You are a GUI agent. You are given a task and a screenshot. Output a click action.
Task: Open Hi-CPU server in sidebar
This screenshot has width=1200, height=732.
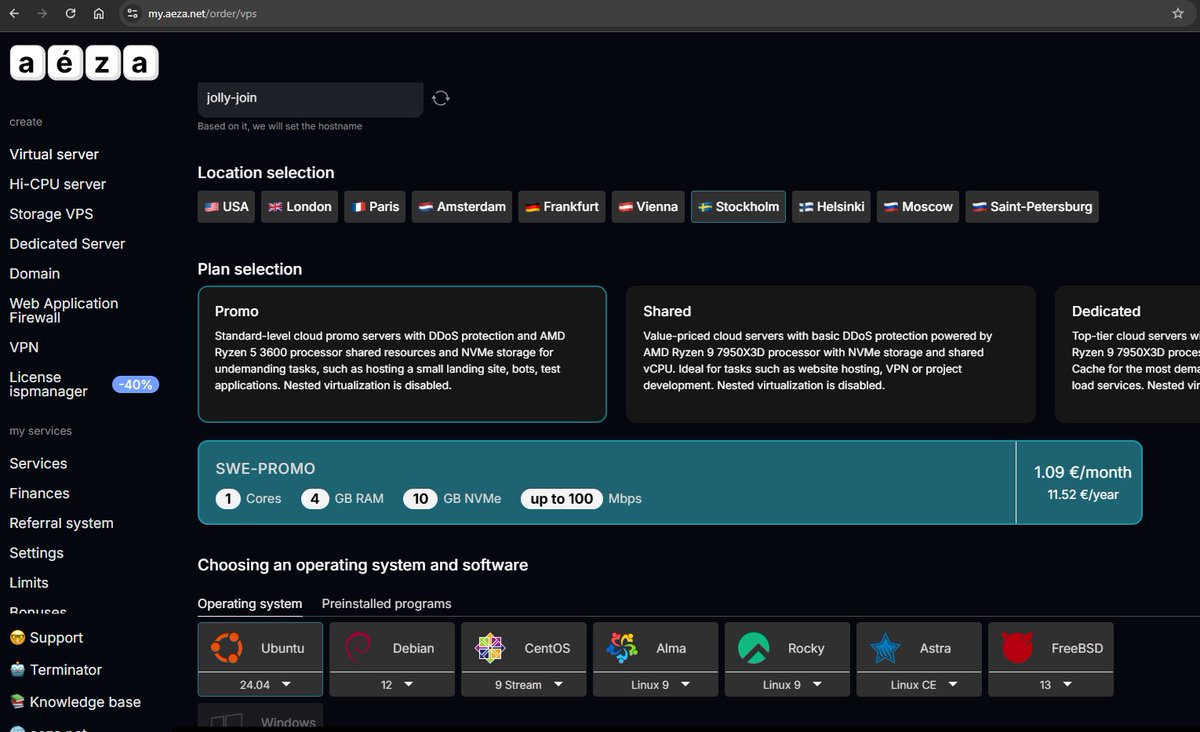57,184
